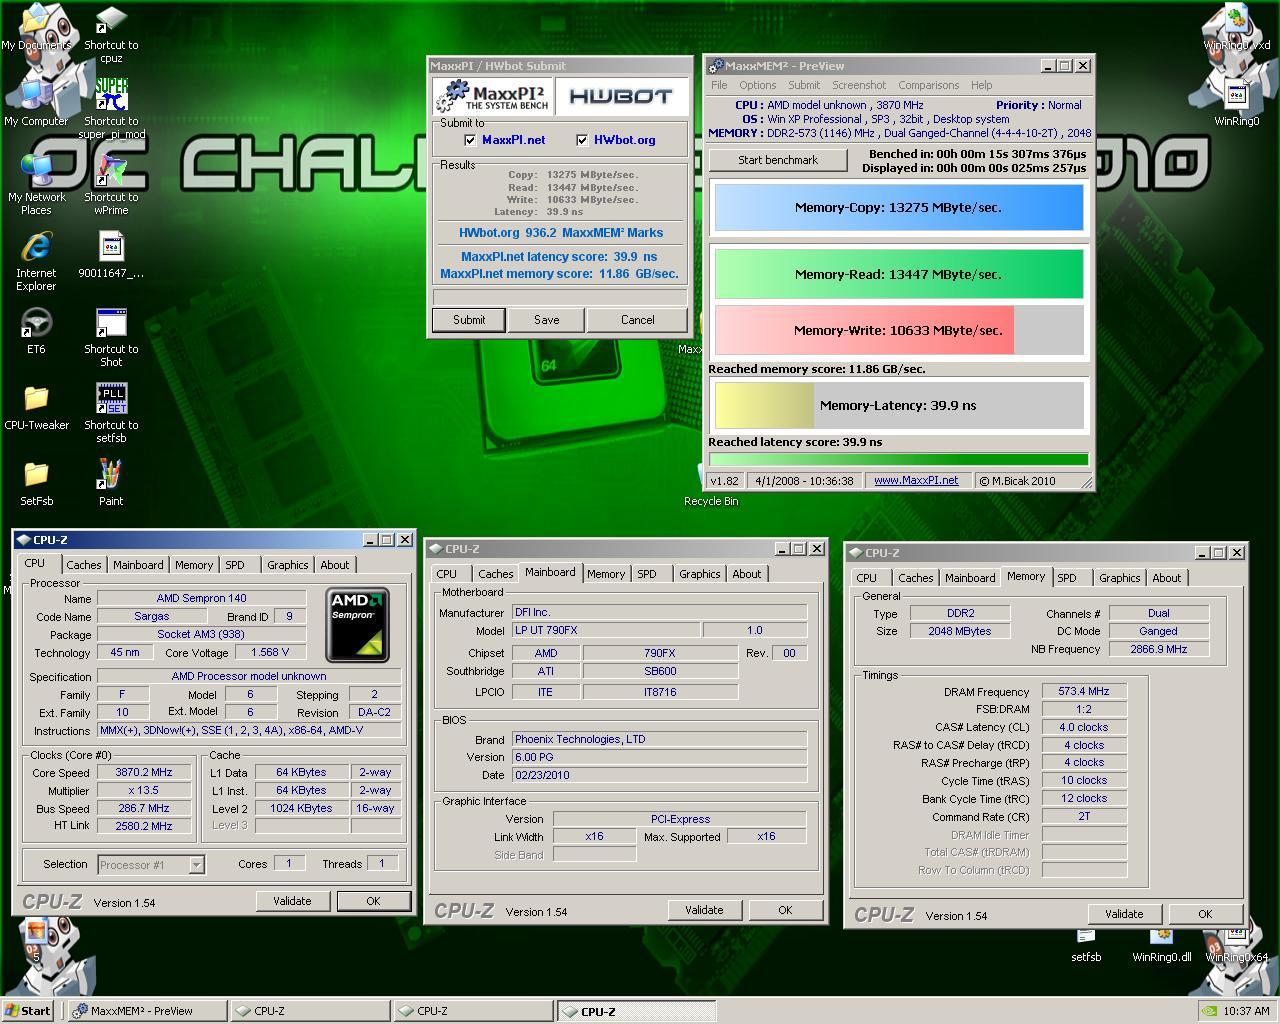The image size is (1280, 1024).
Task: Open the Paint desktop icon
Action: 111,483
